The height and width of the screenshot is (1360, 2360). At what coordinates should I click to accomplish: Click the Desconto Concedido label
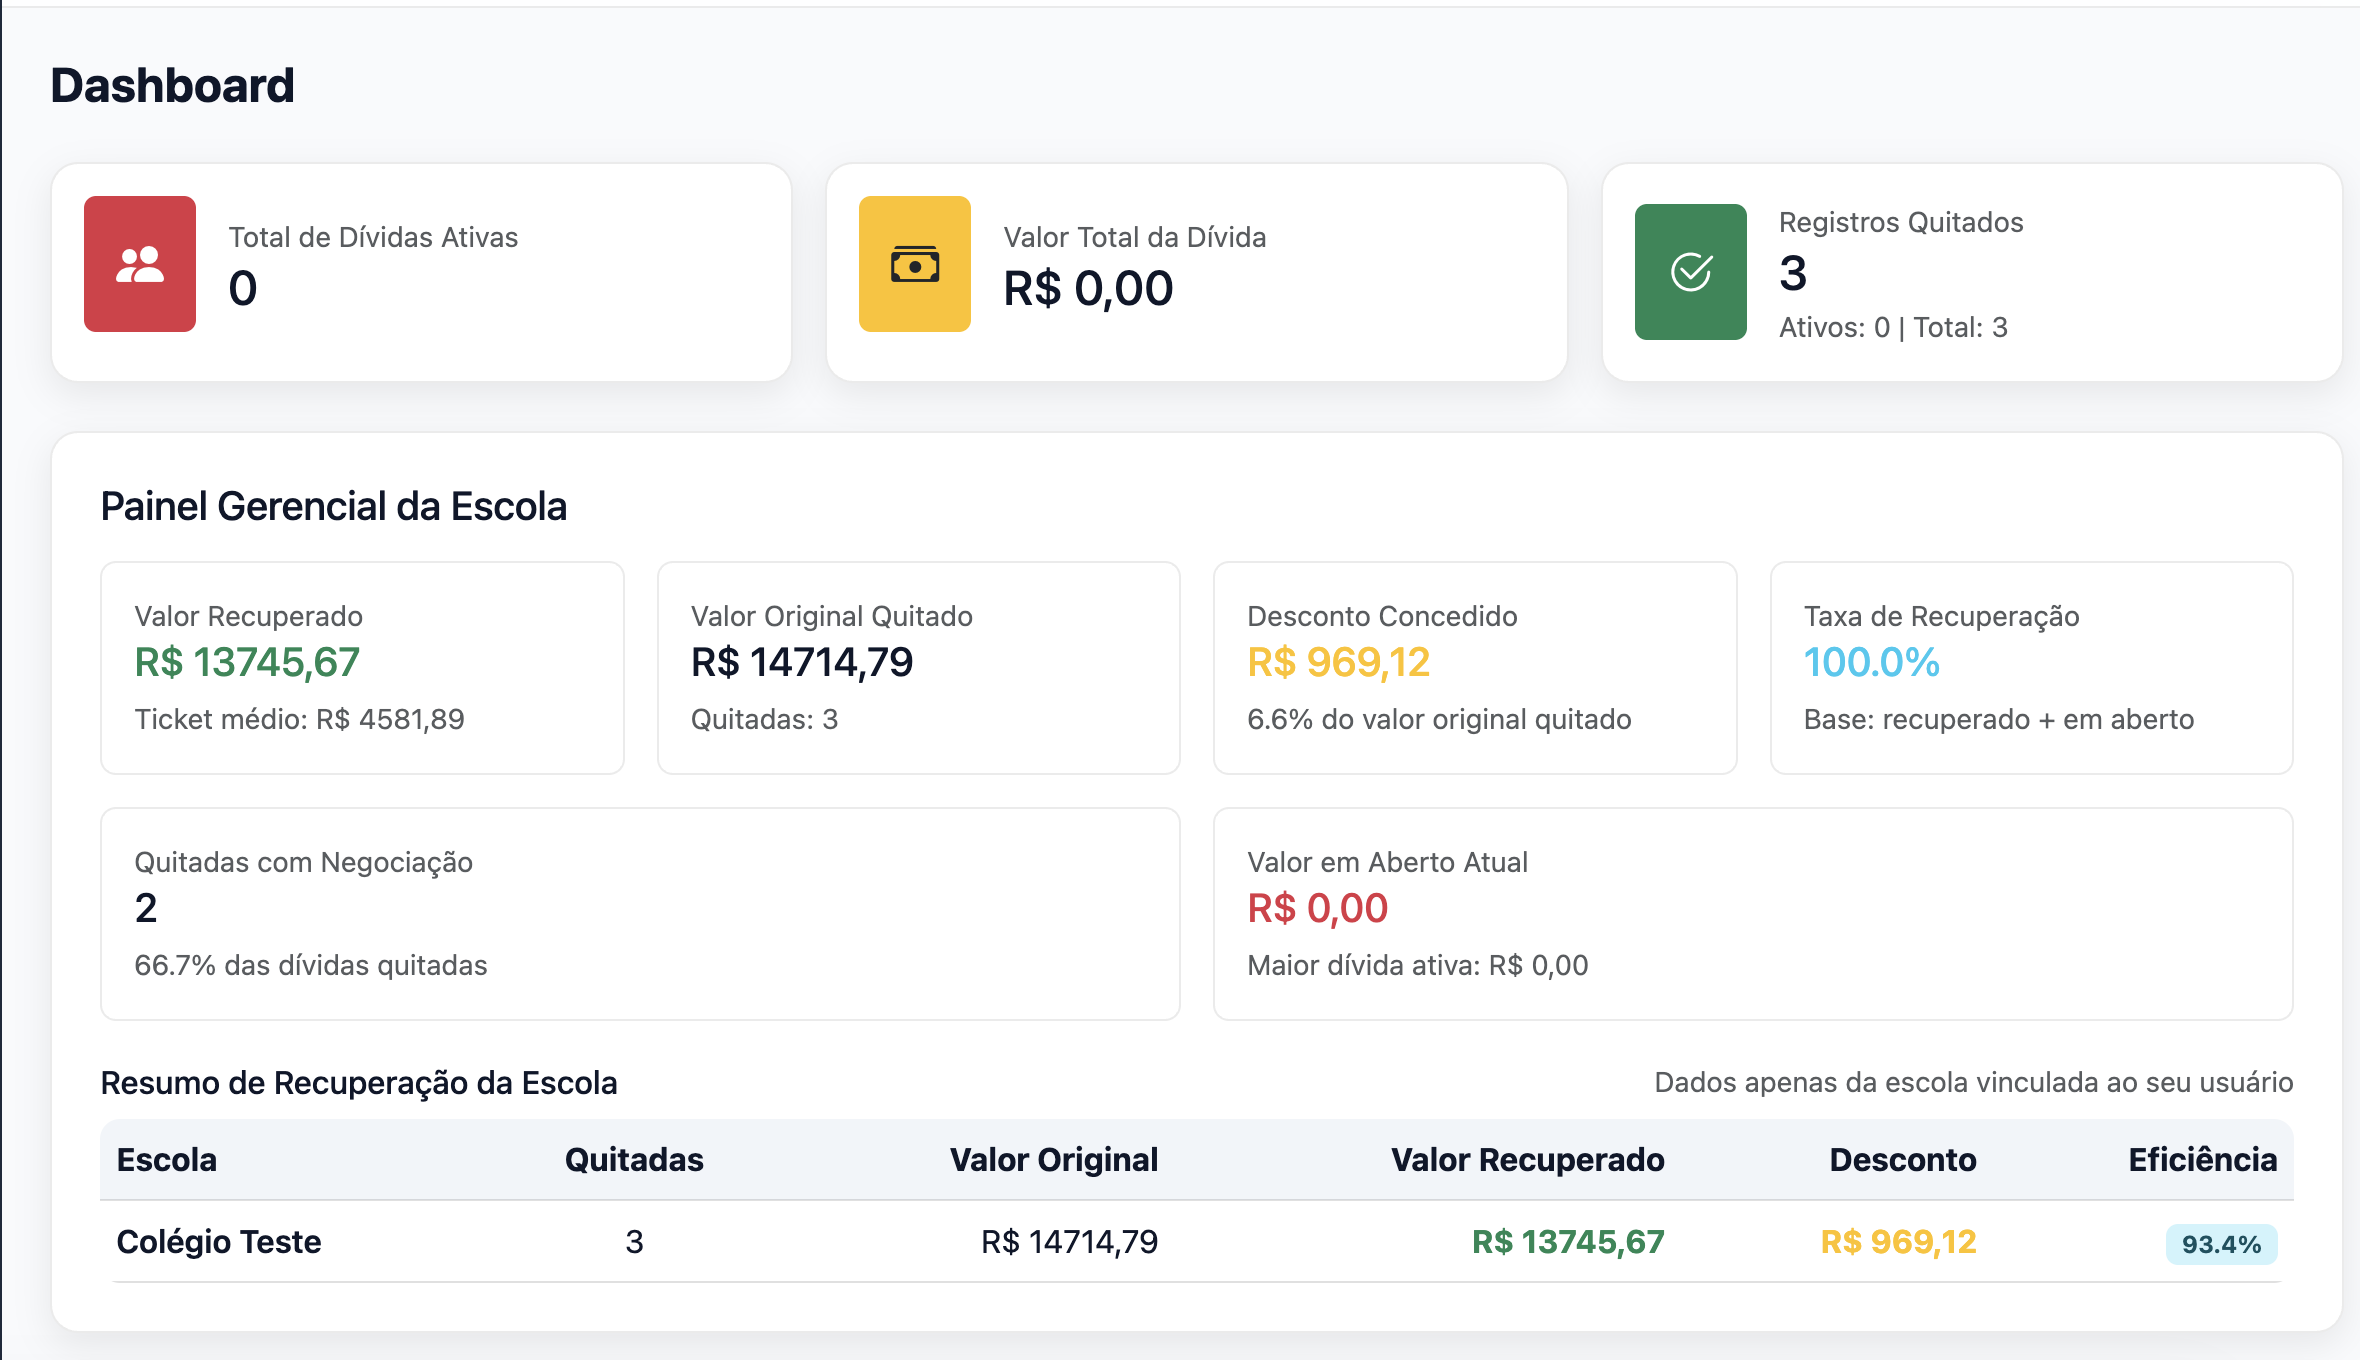(x=1382, y=616)
